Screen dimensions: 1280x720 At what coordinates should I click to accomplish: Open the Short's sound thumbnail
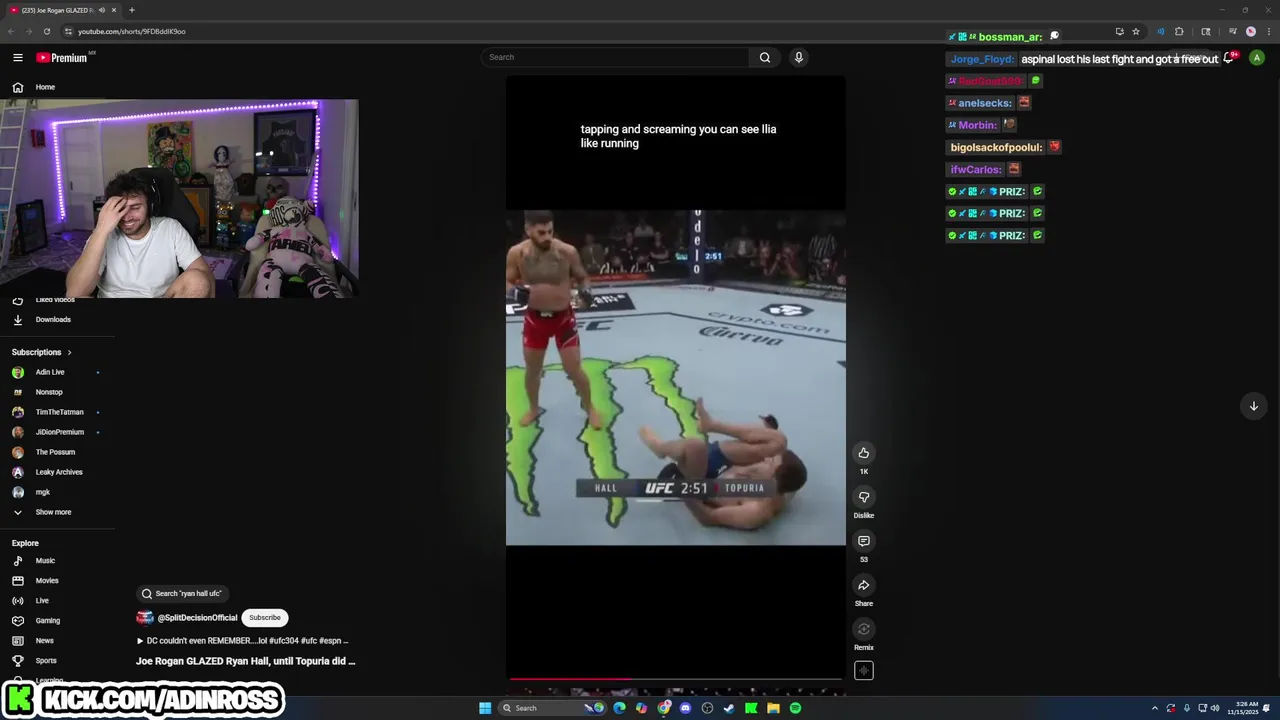[864, 671]
